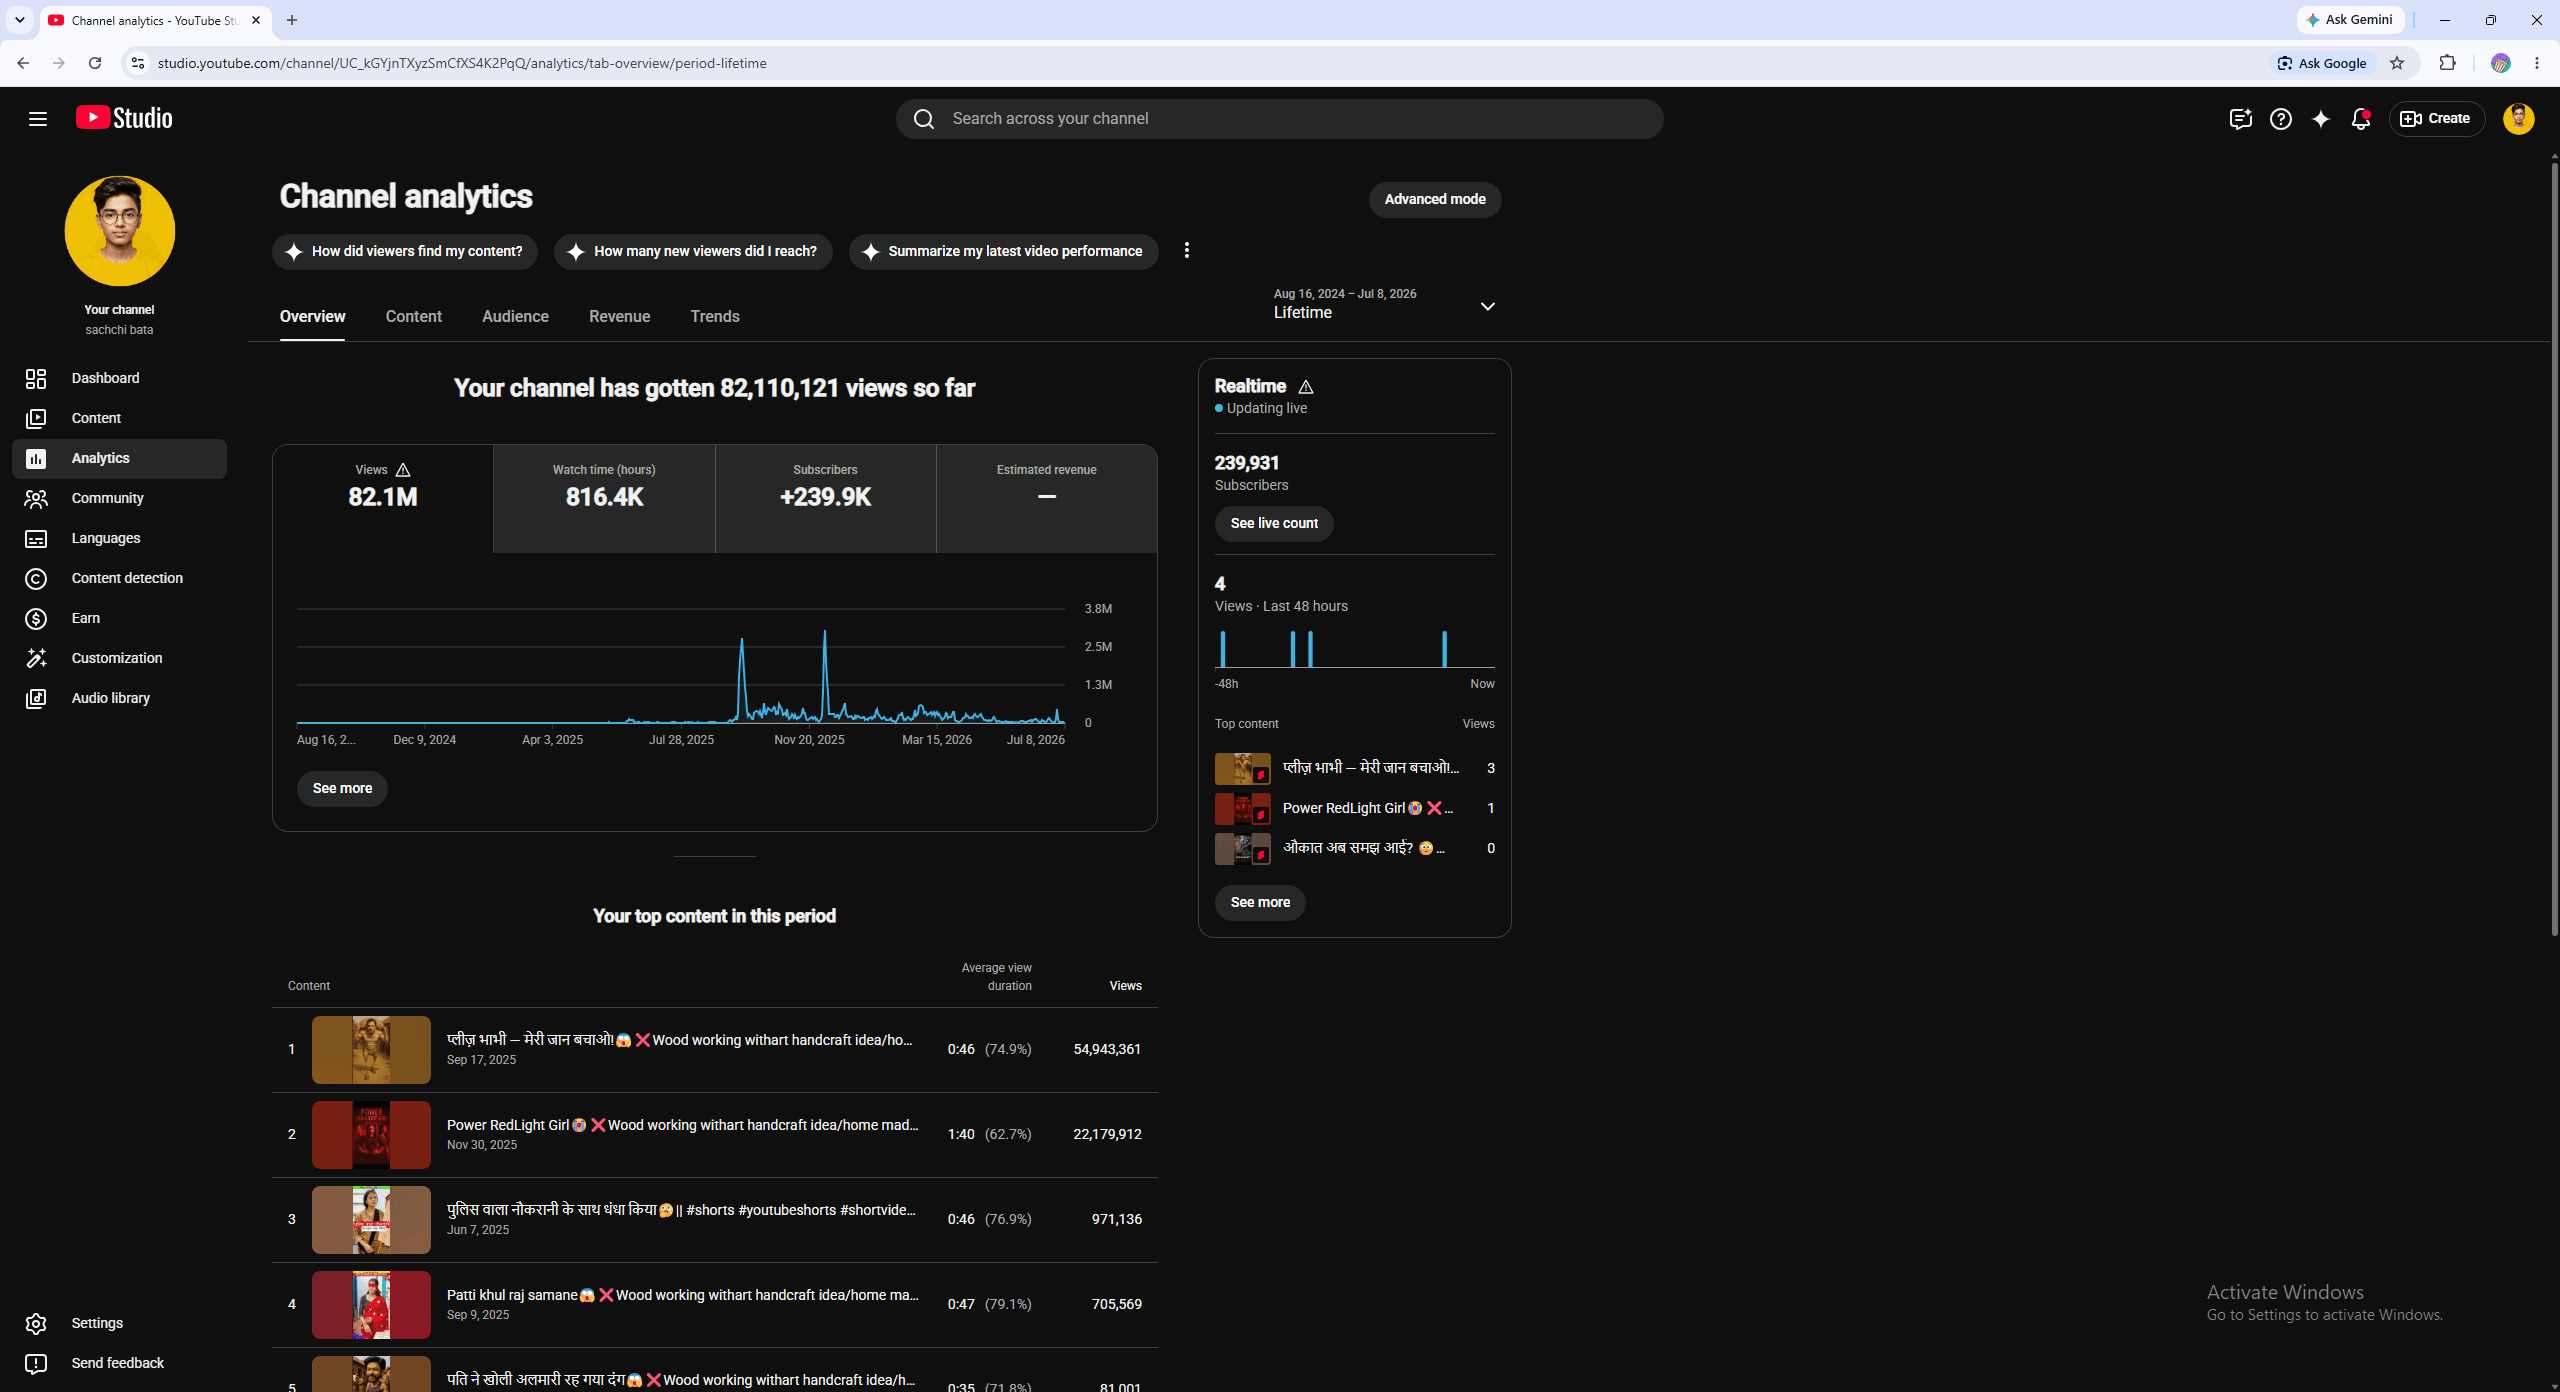Click 'Summarize my latest video performance'

(1004, 252)
